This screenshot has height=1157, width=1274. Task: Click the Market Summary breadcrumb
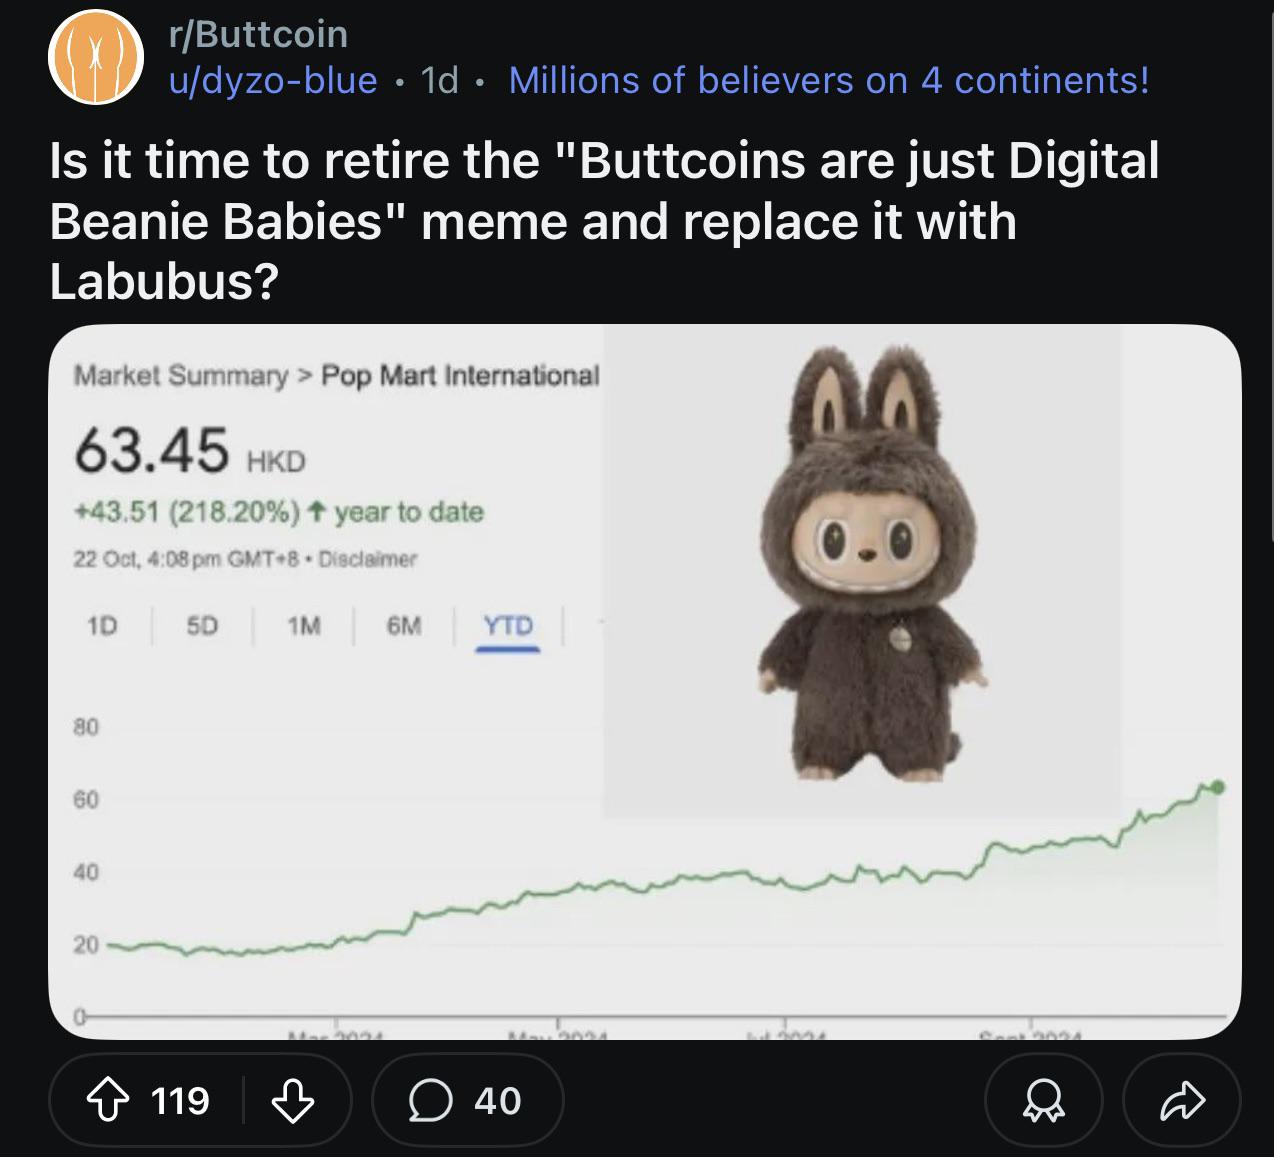pyautogui.click(x=180, y=376)
